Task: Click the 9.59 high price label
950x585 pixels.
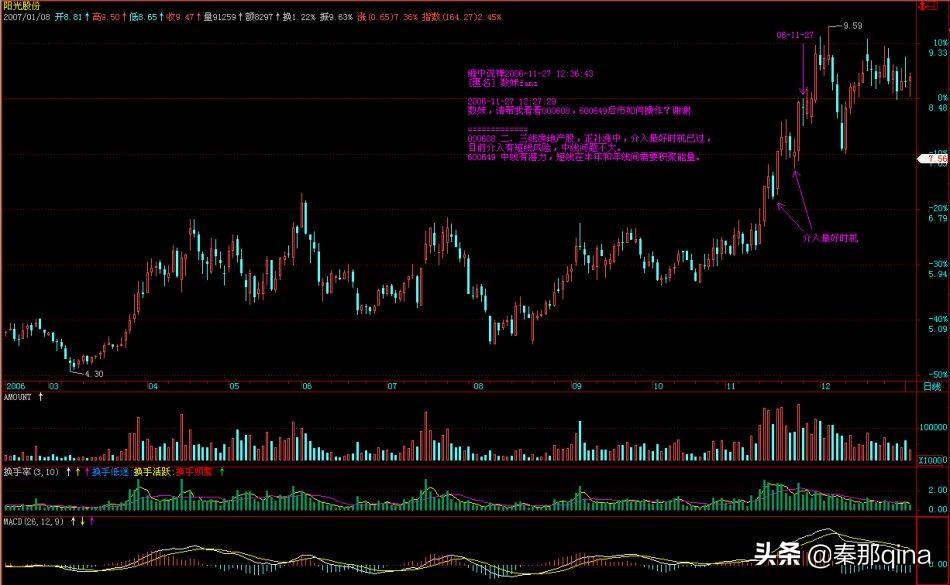Action: 852,25
